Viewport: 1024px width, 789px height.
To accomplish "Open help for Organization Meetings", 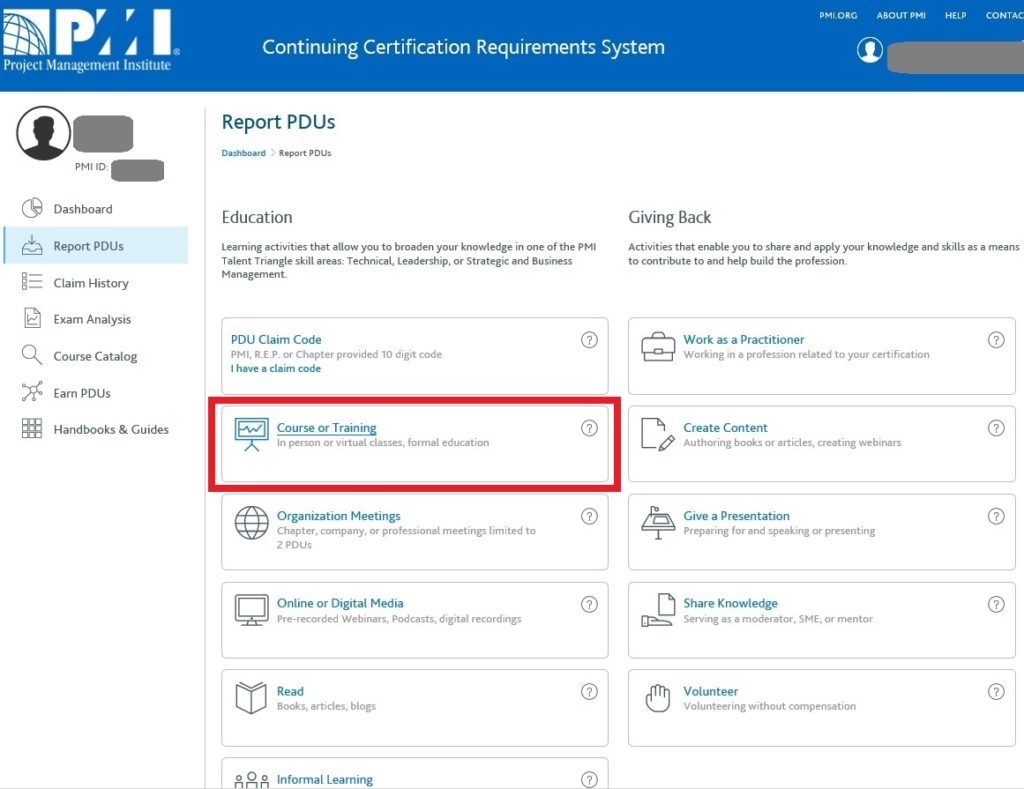I will coord(589,516).
